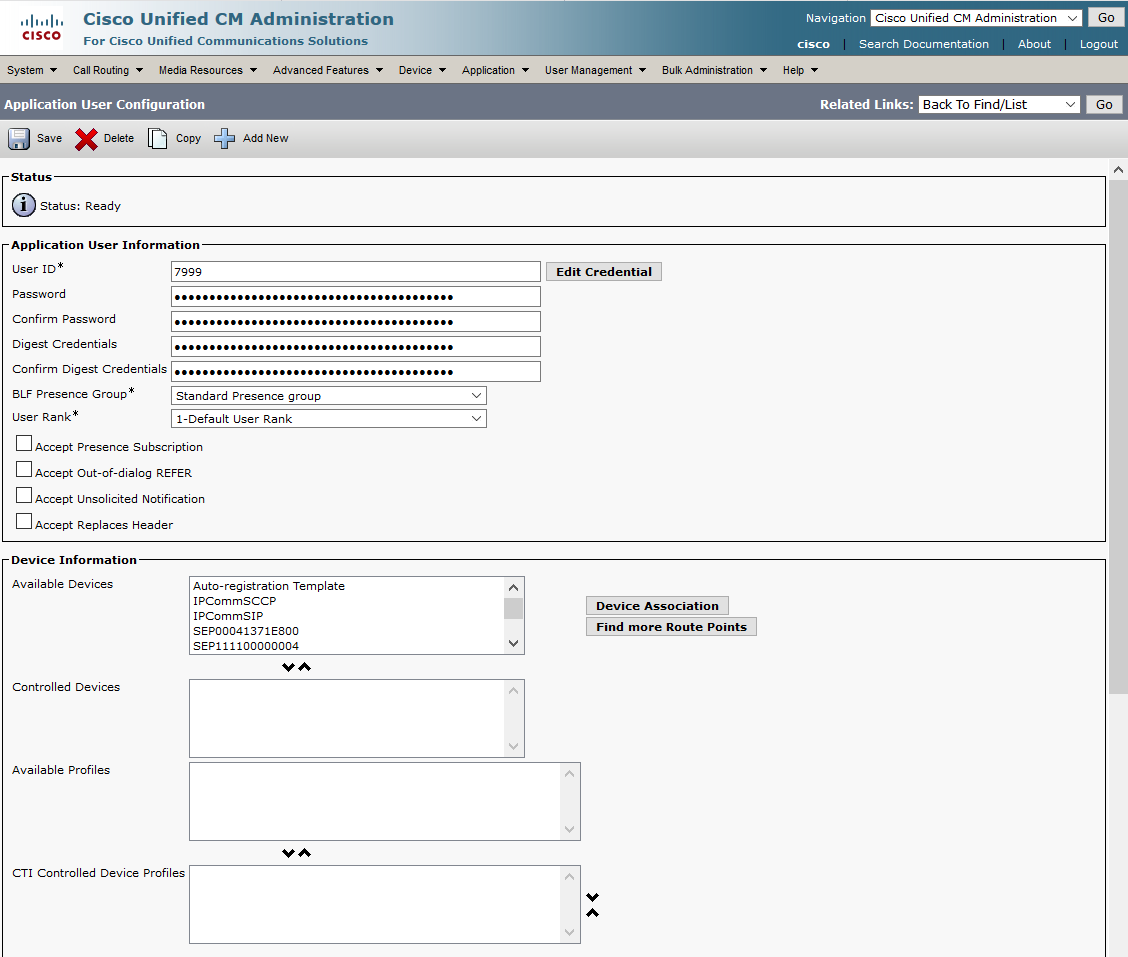The width and height of the screenshot is (1128, 957).
Task: Enable Accept Presence Subscription checkbox
Action: 24,445
